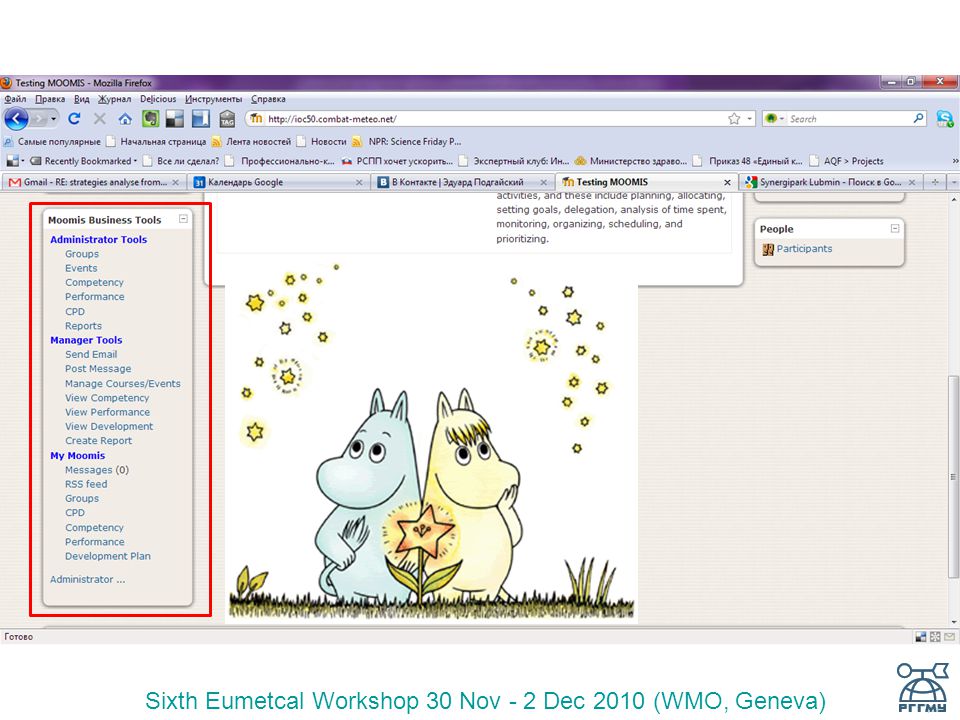This screenshot has width=960, height=720.
Task: Open RSS feed link
Action: [x=86, y=484]
